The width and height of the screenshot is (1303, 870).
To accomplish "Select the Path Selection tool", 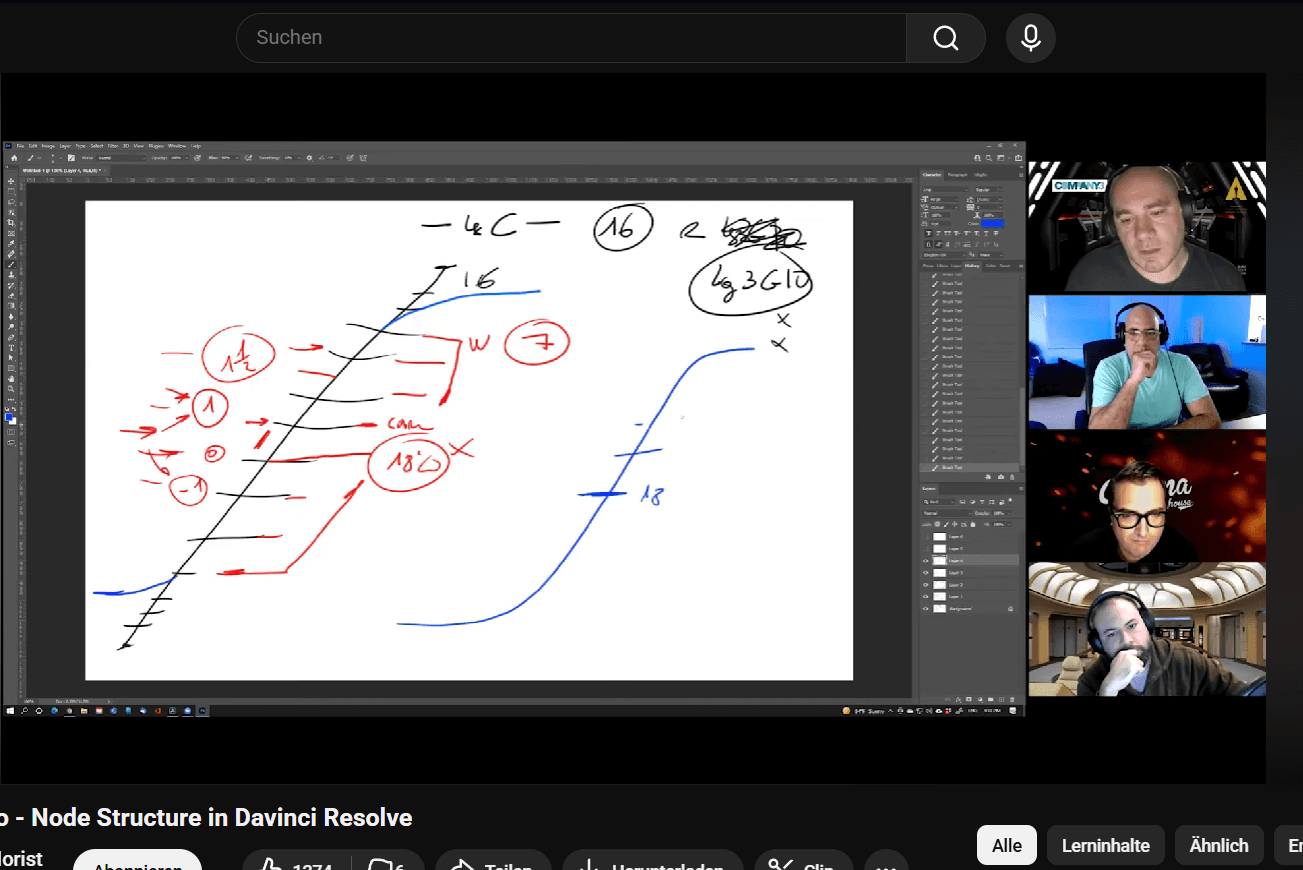I will (11, 358).
